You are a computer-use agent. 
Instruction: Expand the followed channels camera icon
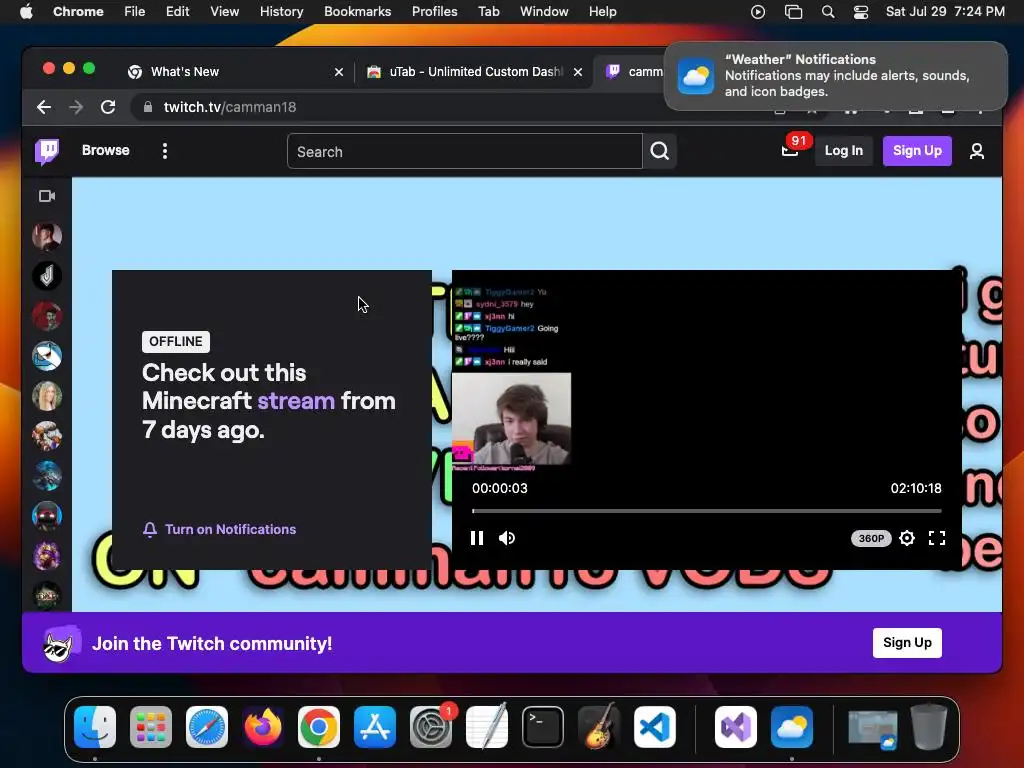tap(47, 196)
